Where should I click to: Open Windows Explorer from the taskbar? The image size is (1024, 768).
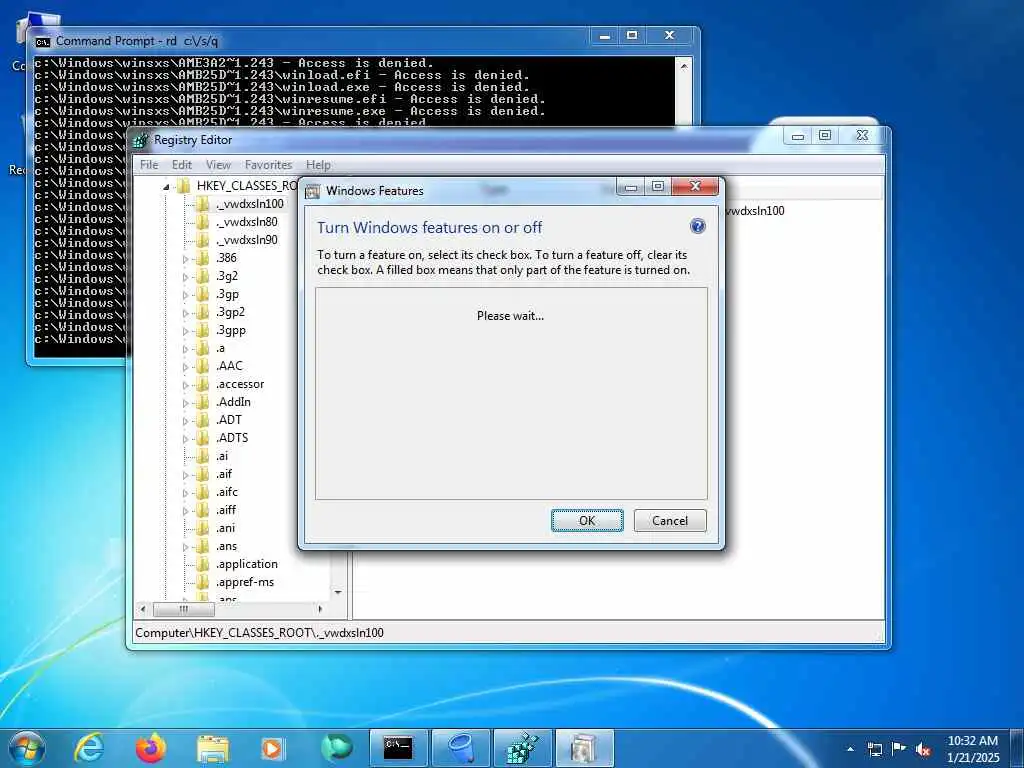pyautogui.click(x=213, y=749)
